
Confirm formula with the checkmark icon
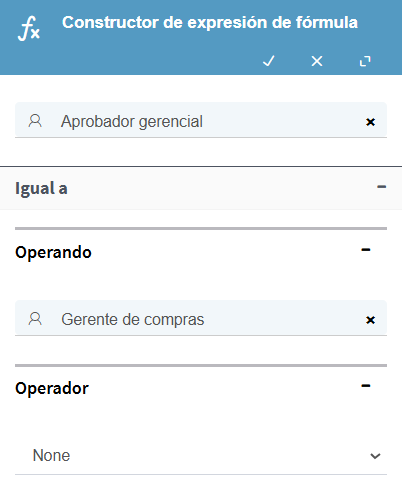tap(269, 61)
